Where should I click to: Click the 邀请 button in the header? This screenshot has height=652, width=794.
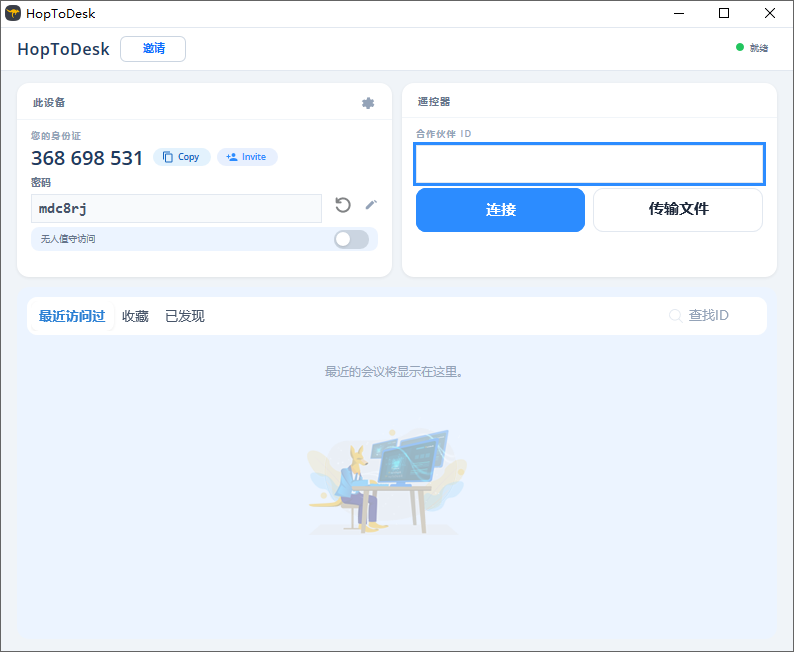[153, 49]
